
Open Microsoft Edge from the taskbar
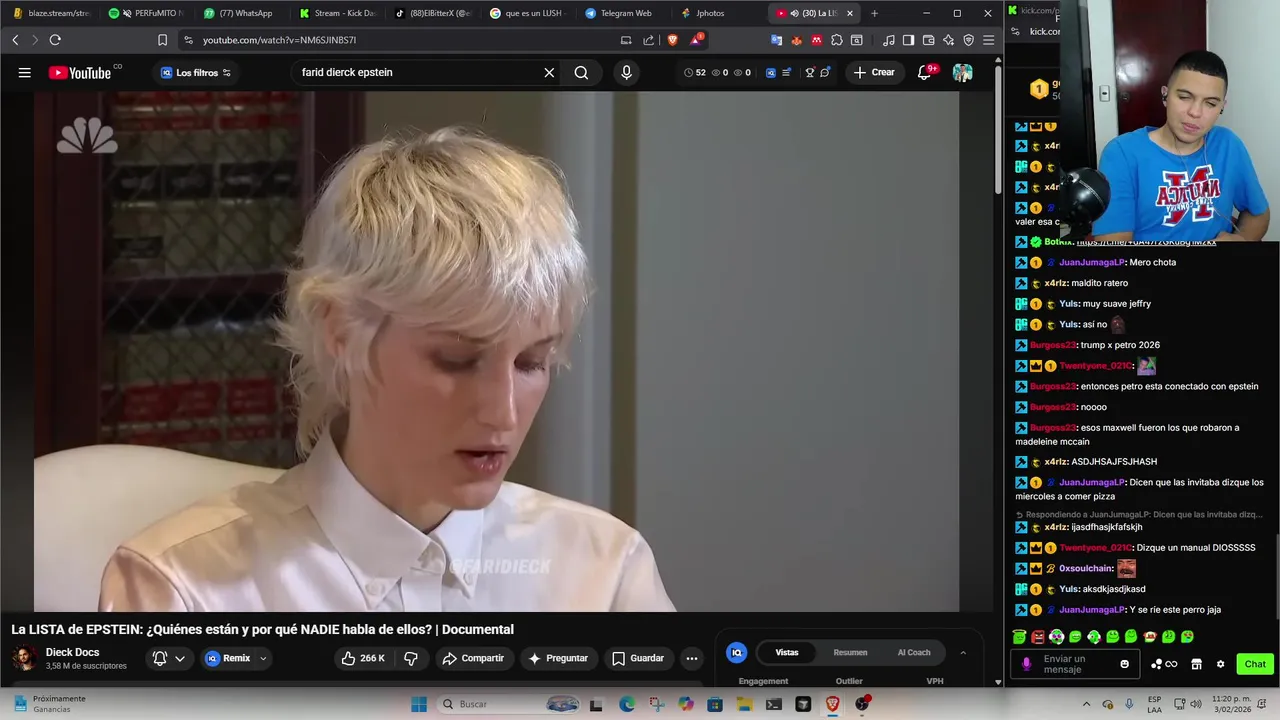[x=626, y=704]
